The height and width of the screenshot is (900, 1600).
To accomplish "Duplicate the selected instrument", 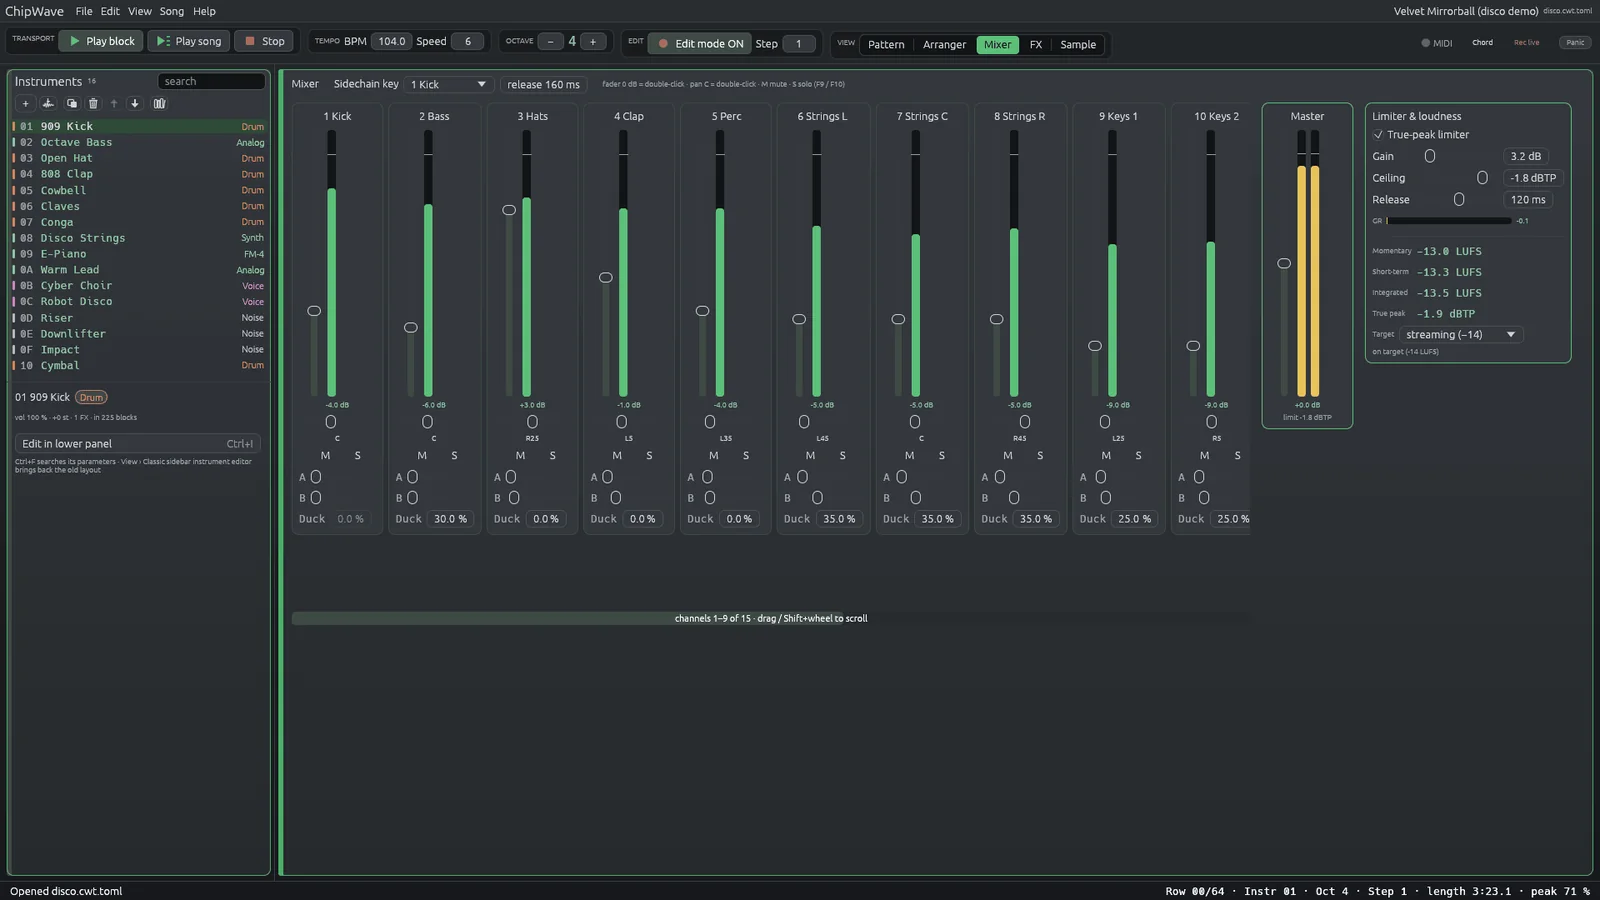I will 71,103.
